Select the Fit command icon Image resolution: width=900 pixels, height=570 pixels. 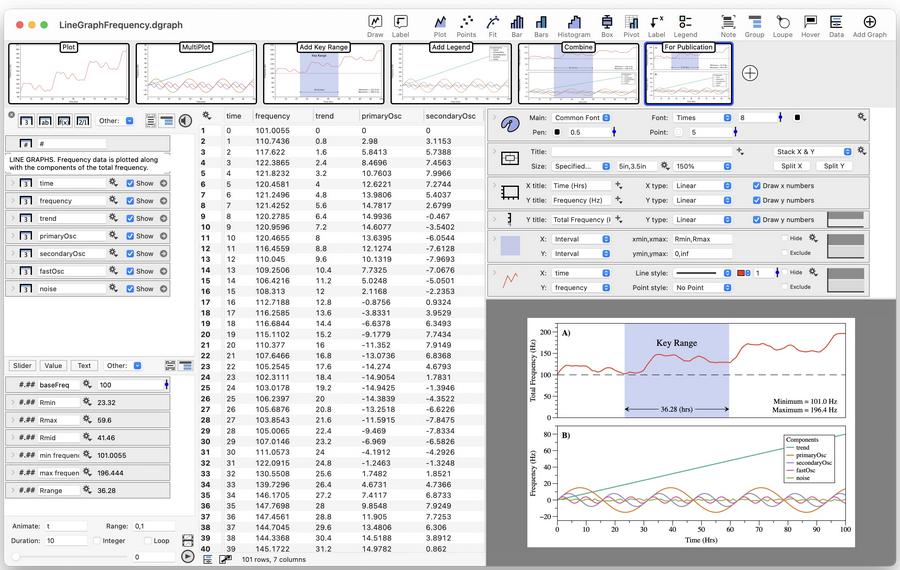(492, 22)
